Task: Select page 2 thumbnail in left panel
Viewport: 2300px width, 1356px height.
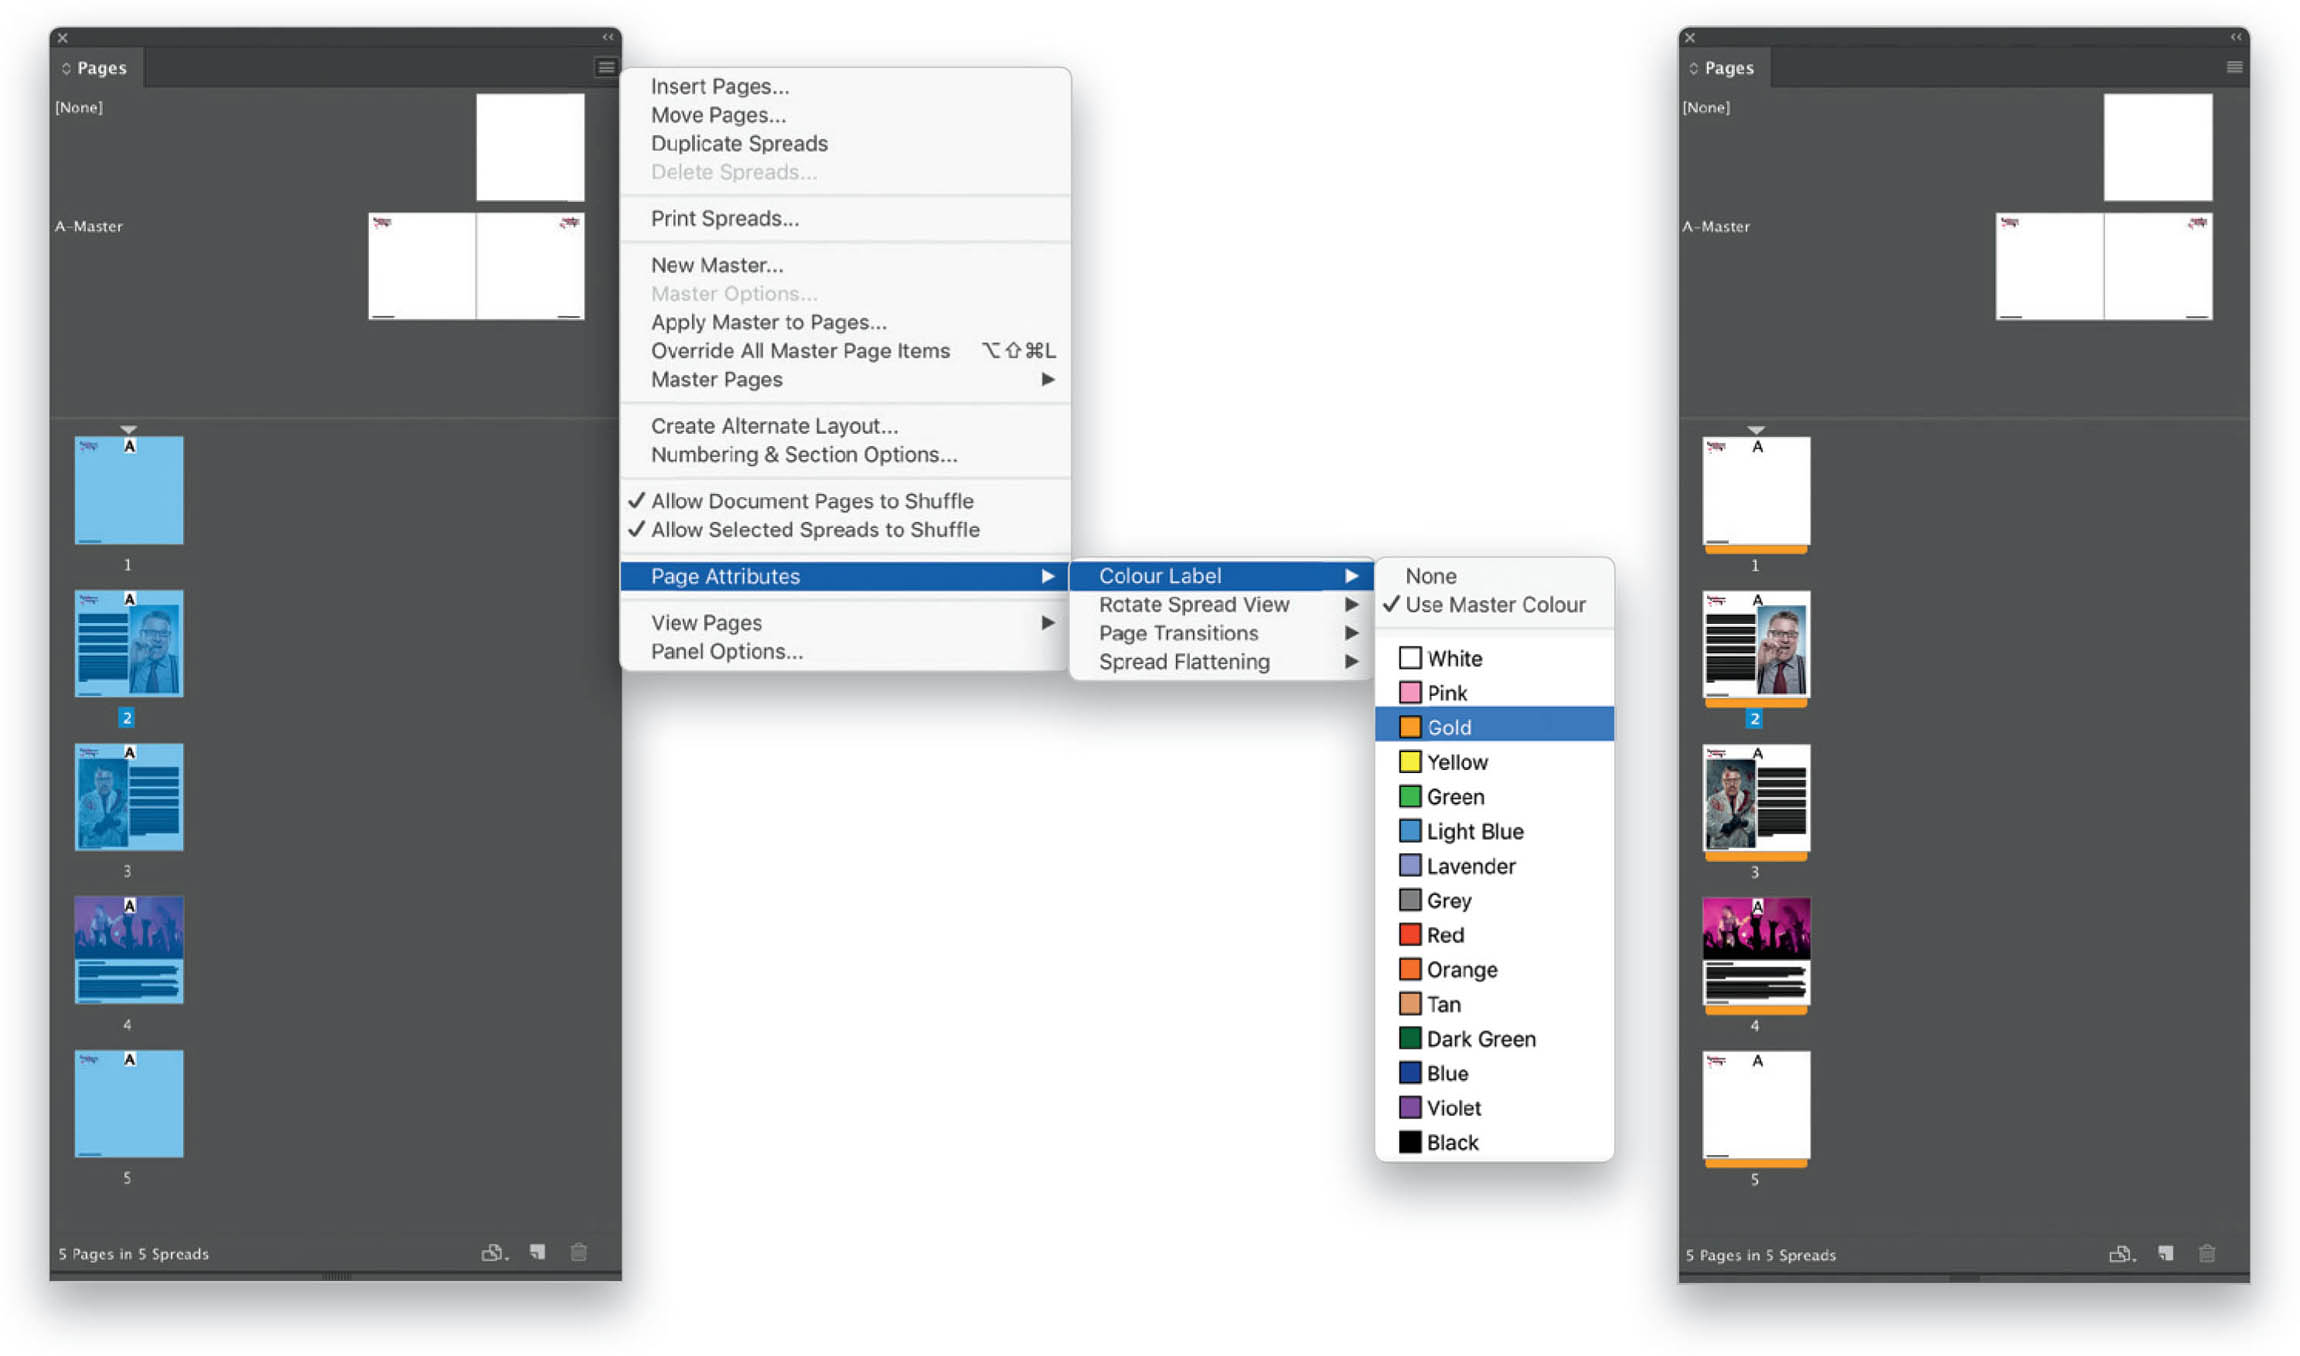Action: [x=129, y=643]
